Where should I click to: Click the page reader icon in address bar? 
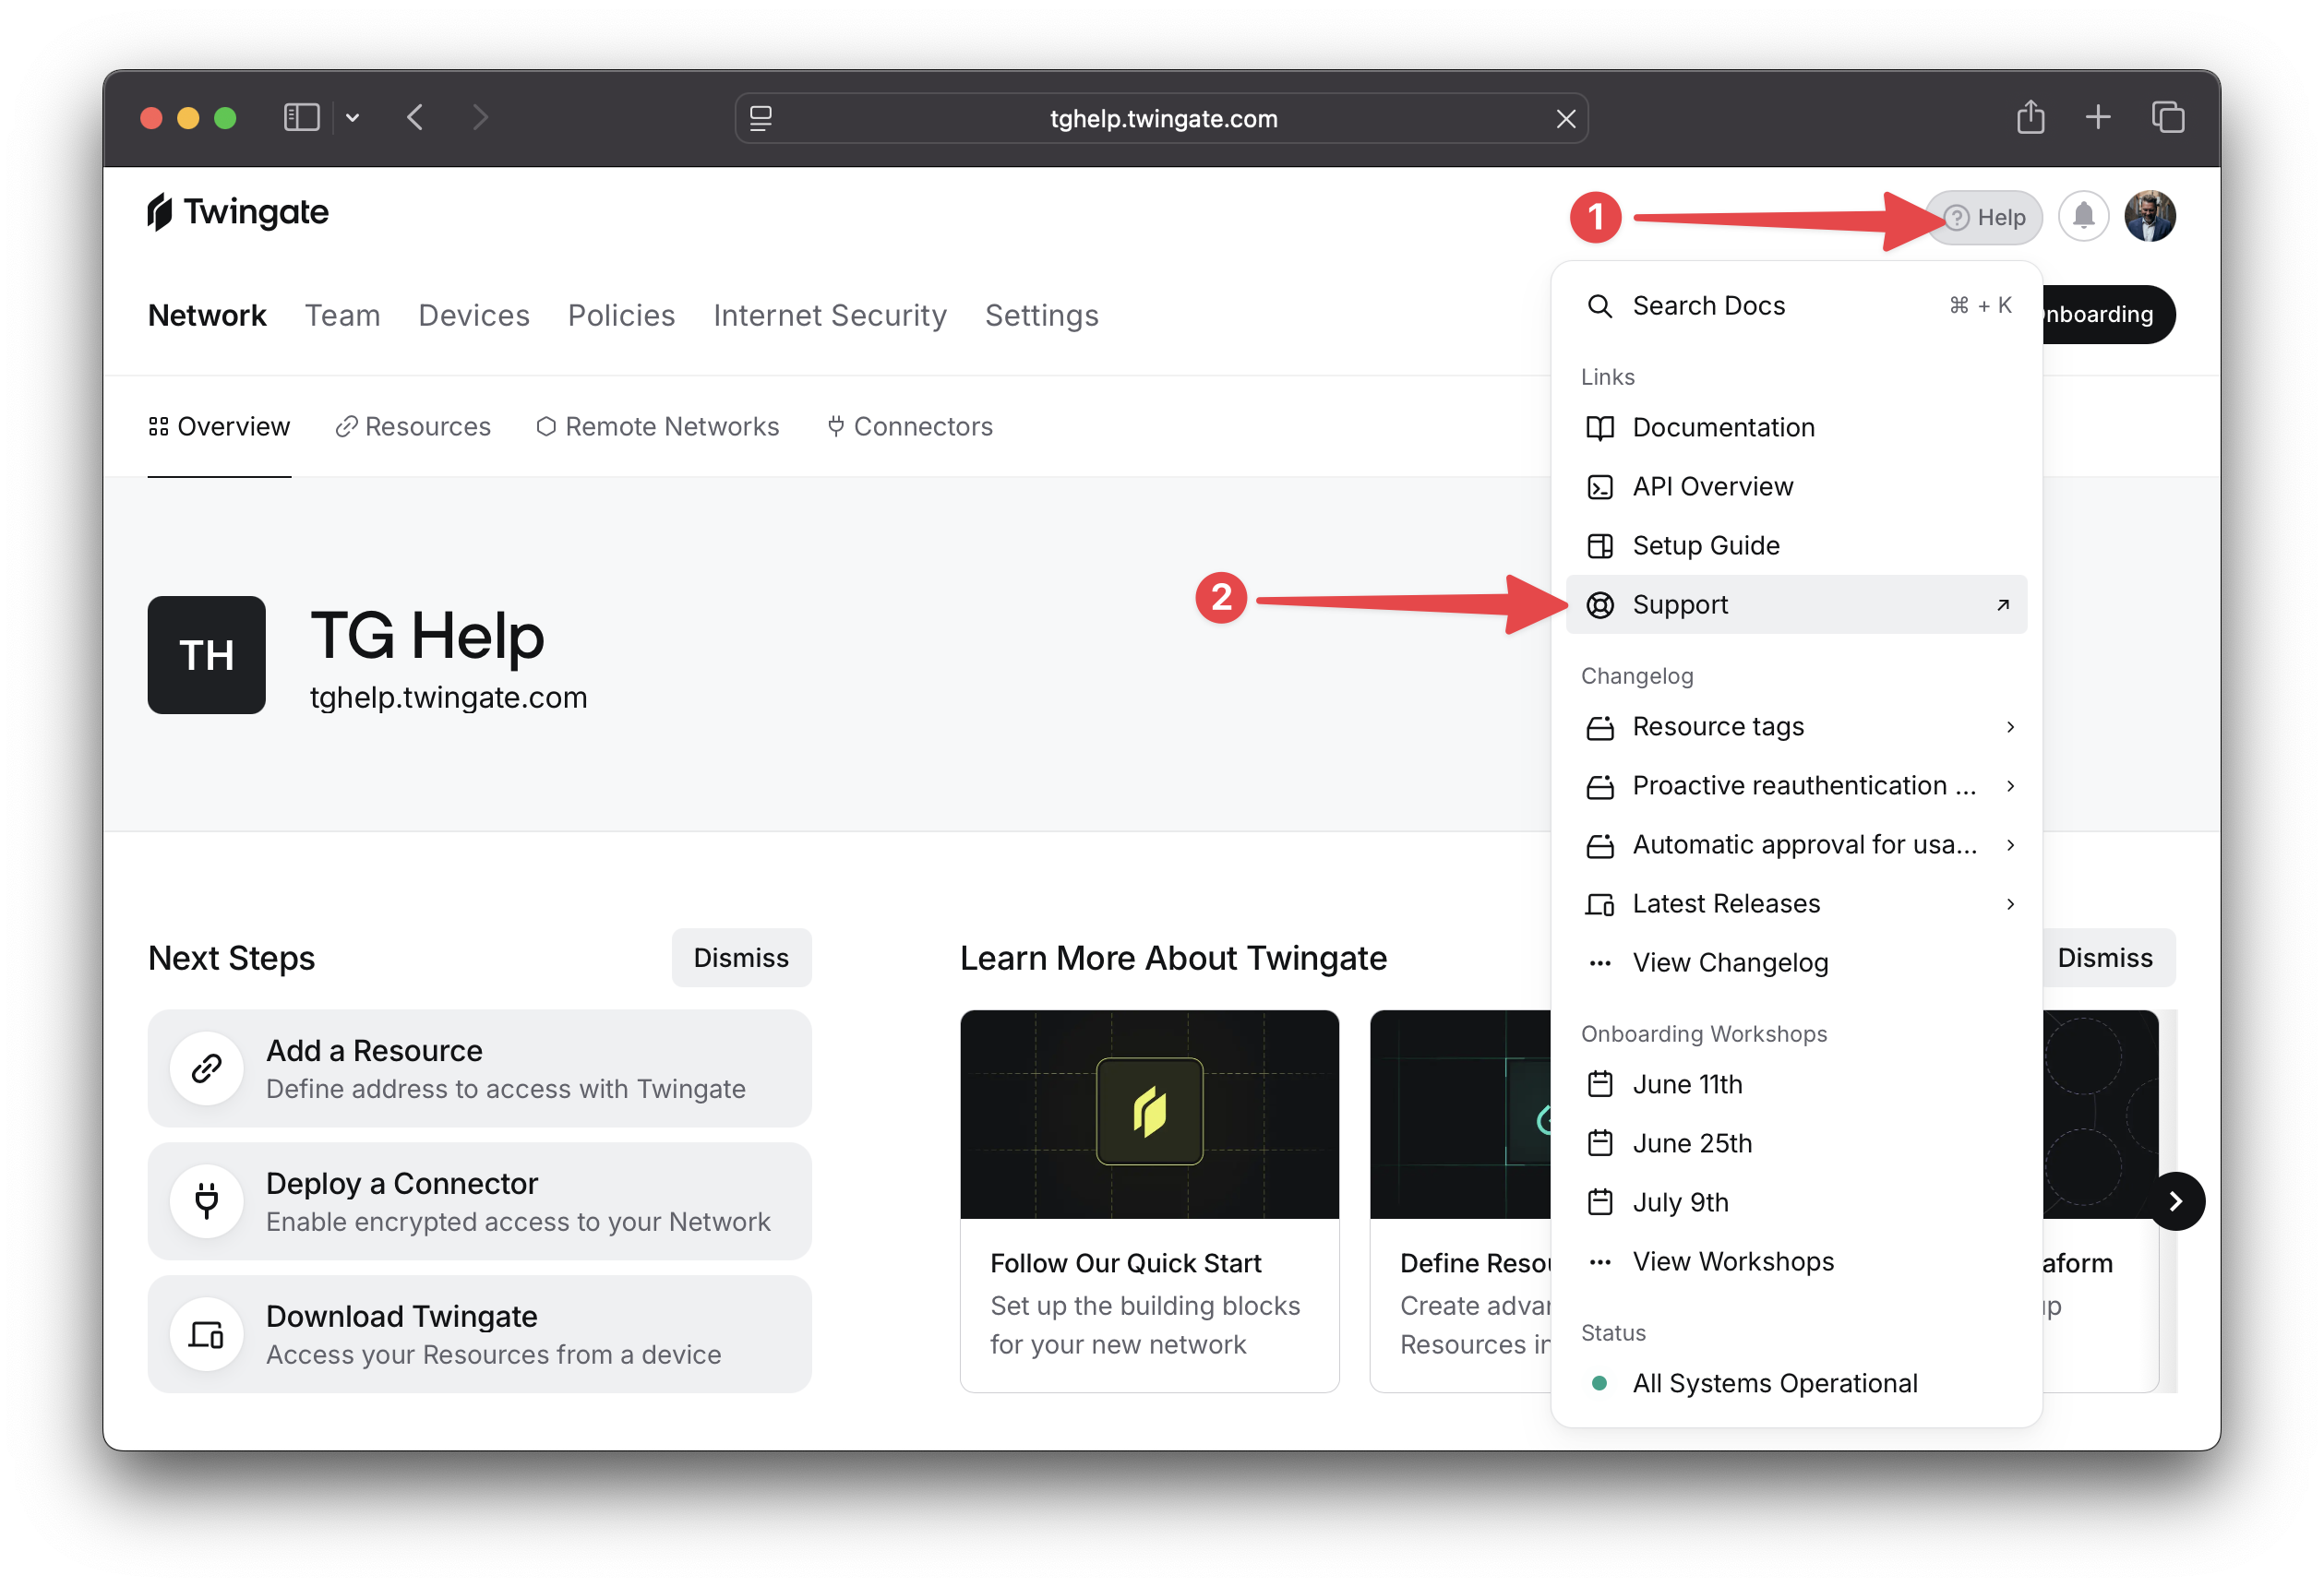[761, 119]
